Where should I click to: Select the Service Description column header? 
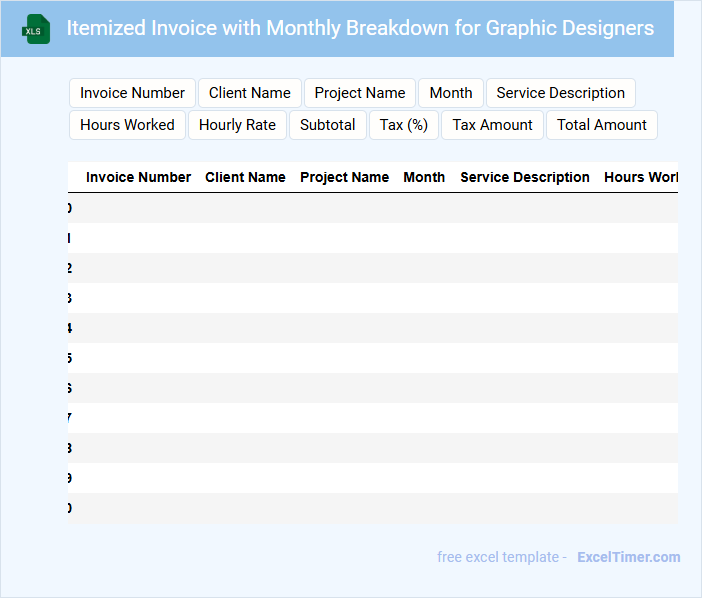point(525,177)
